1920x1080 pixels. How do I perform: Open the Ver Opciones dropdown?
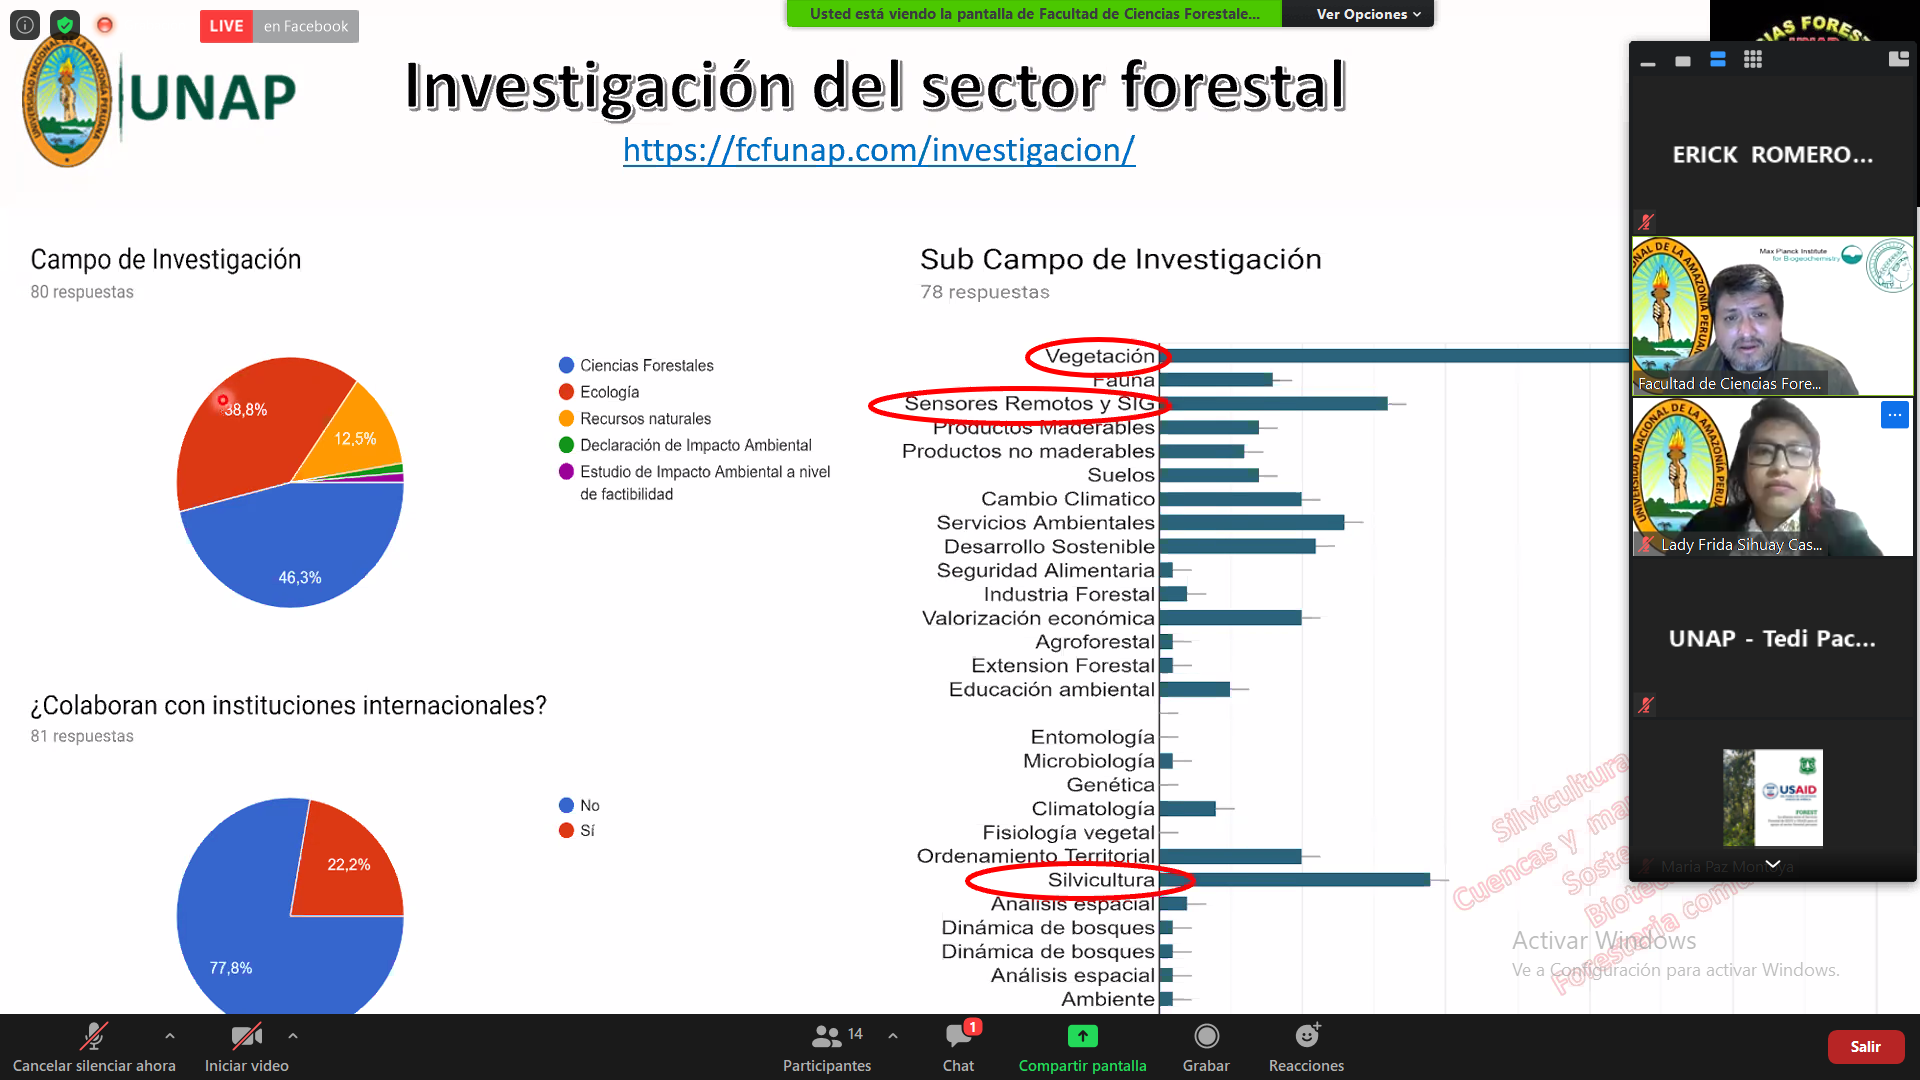click(1367, 14)
